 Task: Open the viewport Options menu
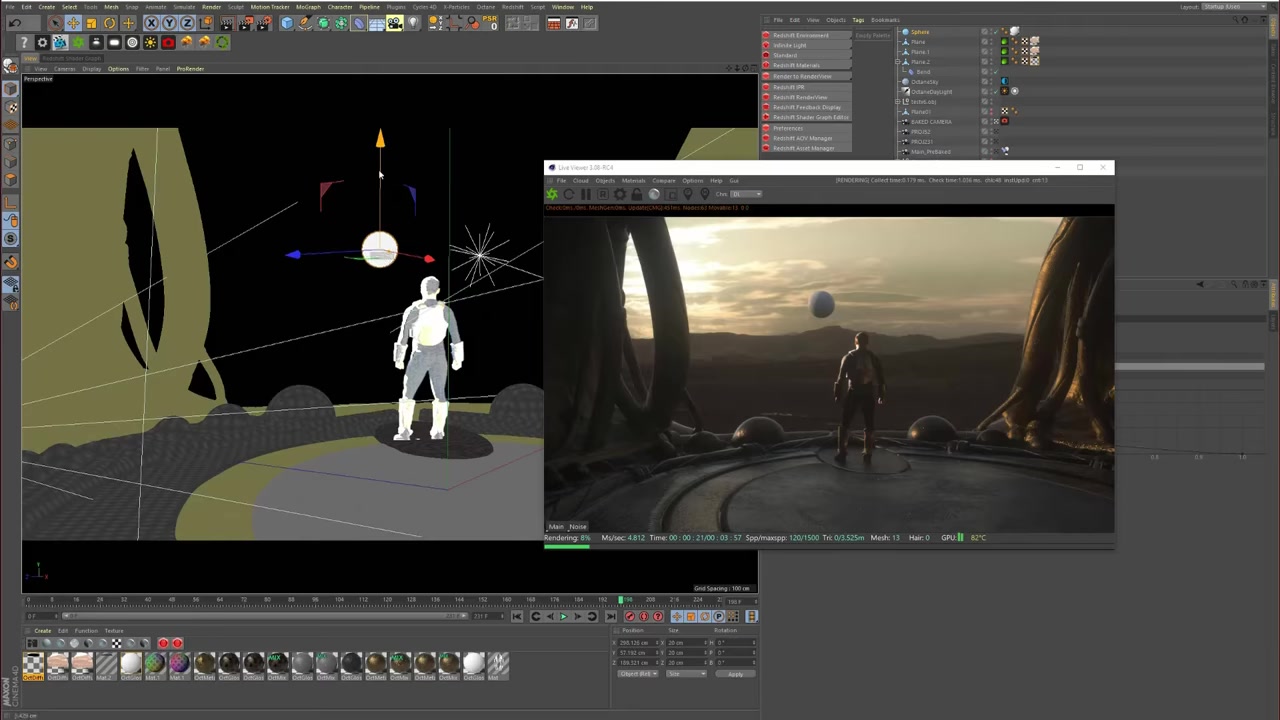coord(118,69)
